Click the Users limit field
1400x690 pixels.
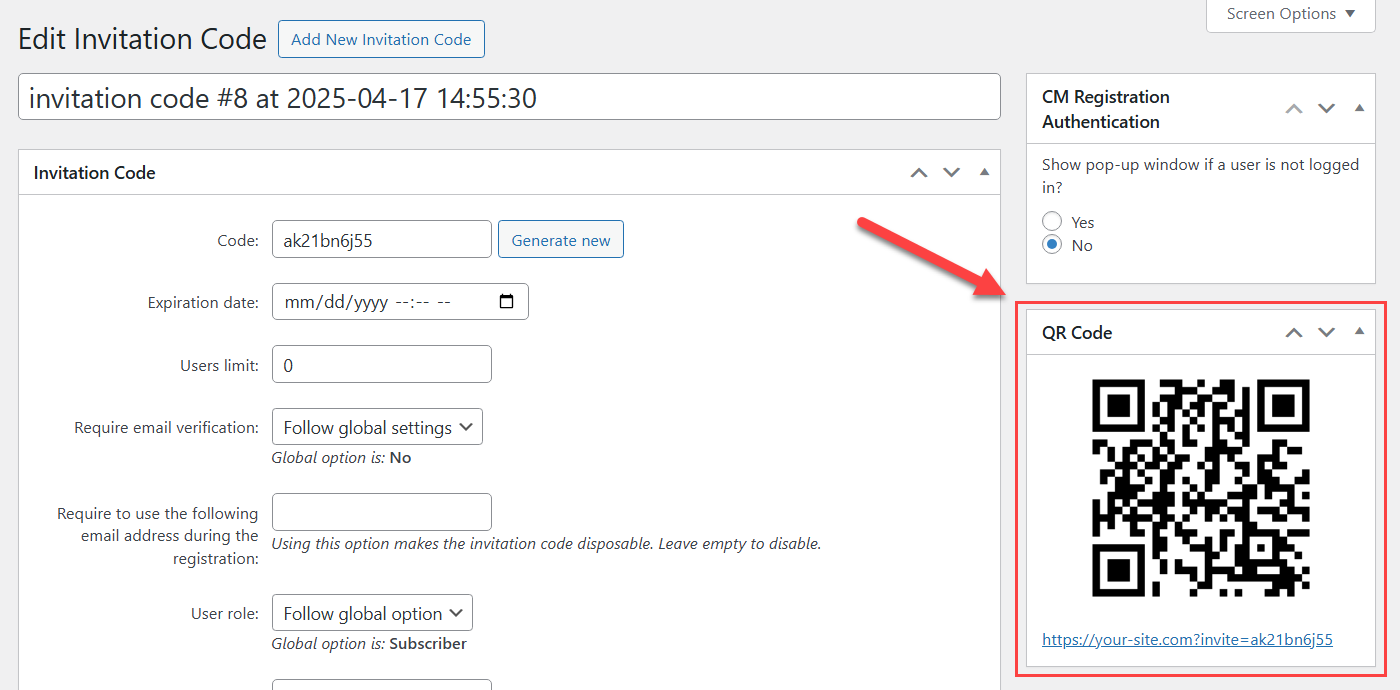pyautogui.click(x=382, y=364)
